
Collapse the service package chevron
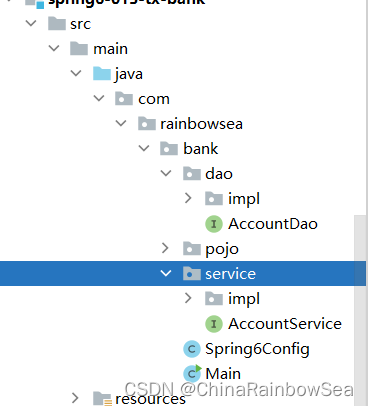(166, 274)
